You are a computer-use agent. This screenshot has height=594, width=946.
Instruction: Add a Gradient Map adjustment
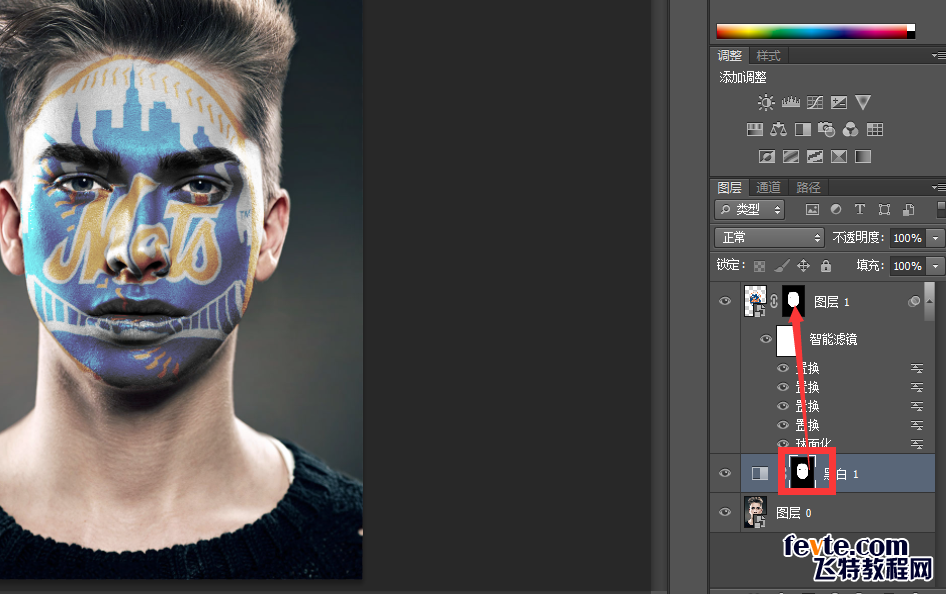[863, 157]
